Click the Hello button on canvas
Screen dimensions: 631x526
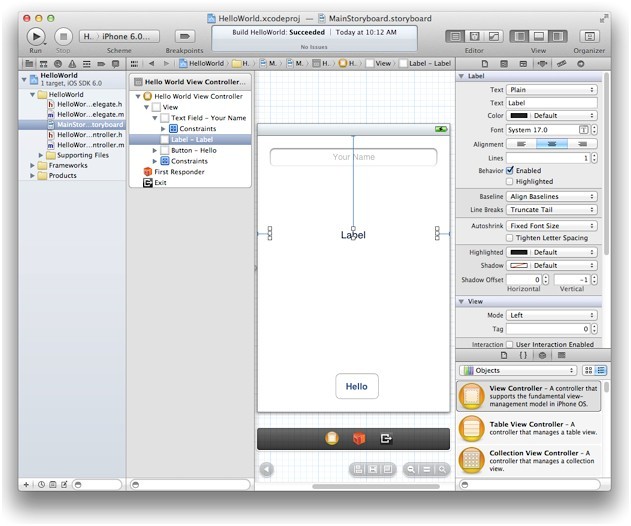pyautogui.click(x=357, y=386)
